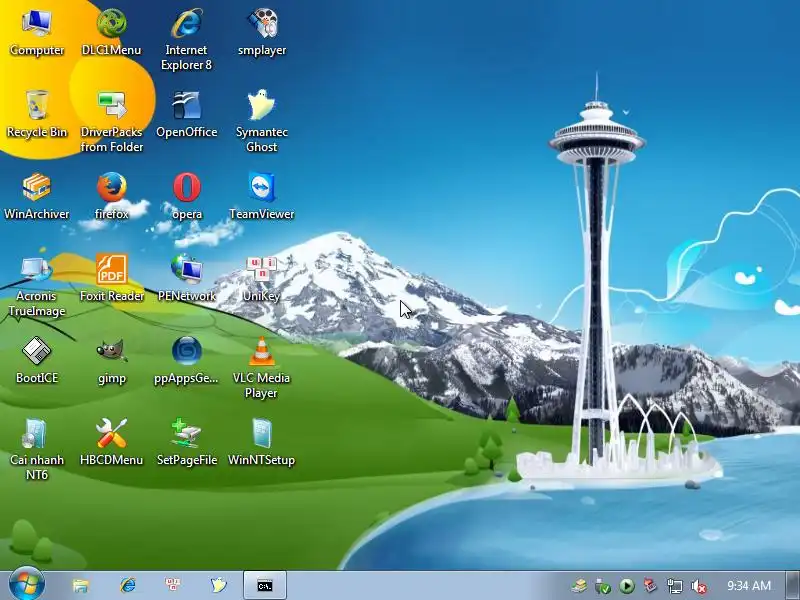
Task: Launch smplayer desktop shortcut
Action: pos(262,32)
